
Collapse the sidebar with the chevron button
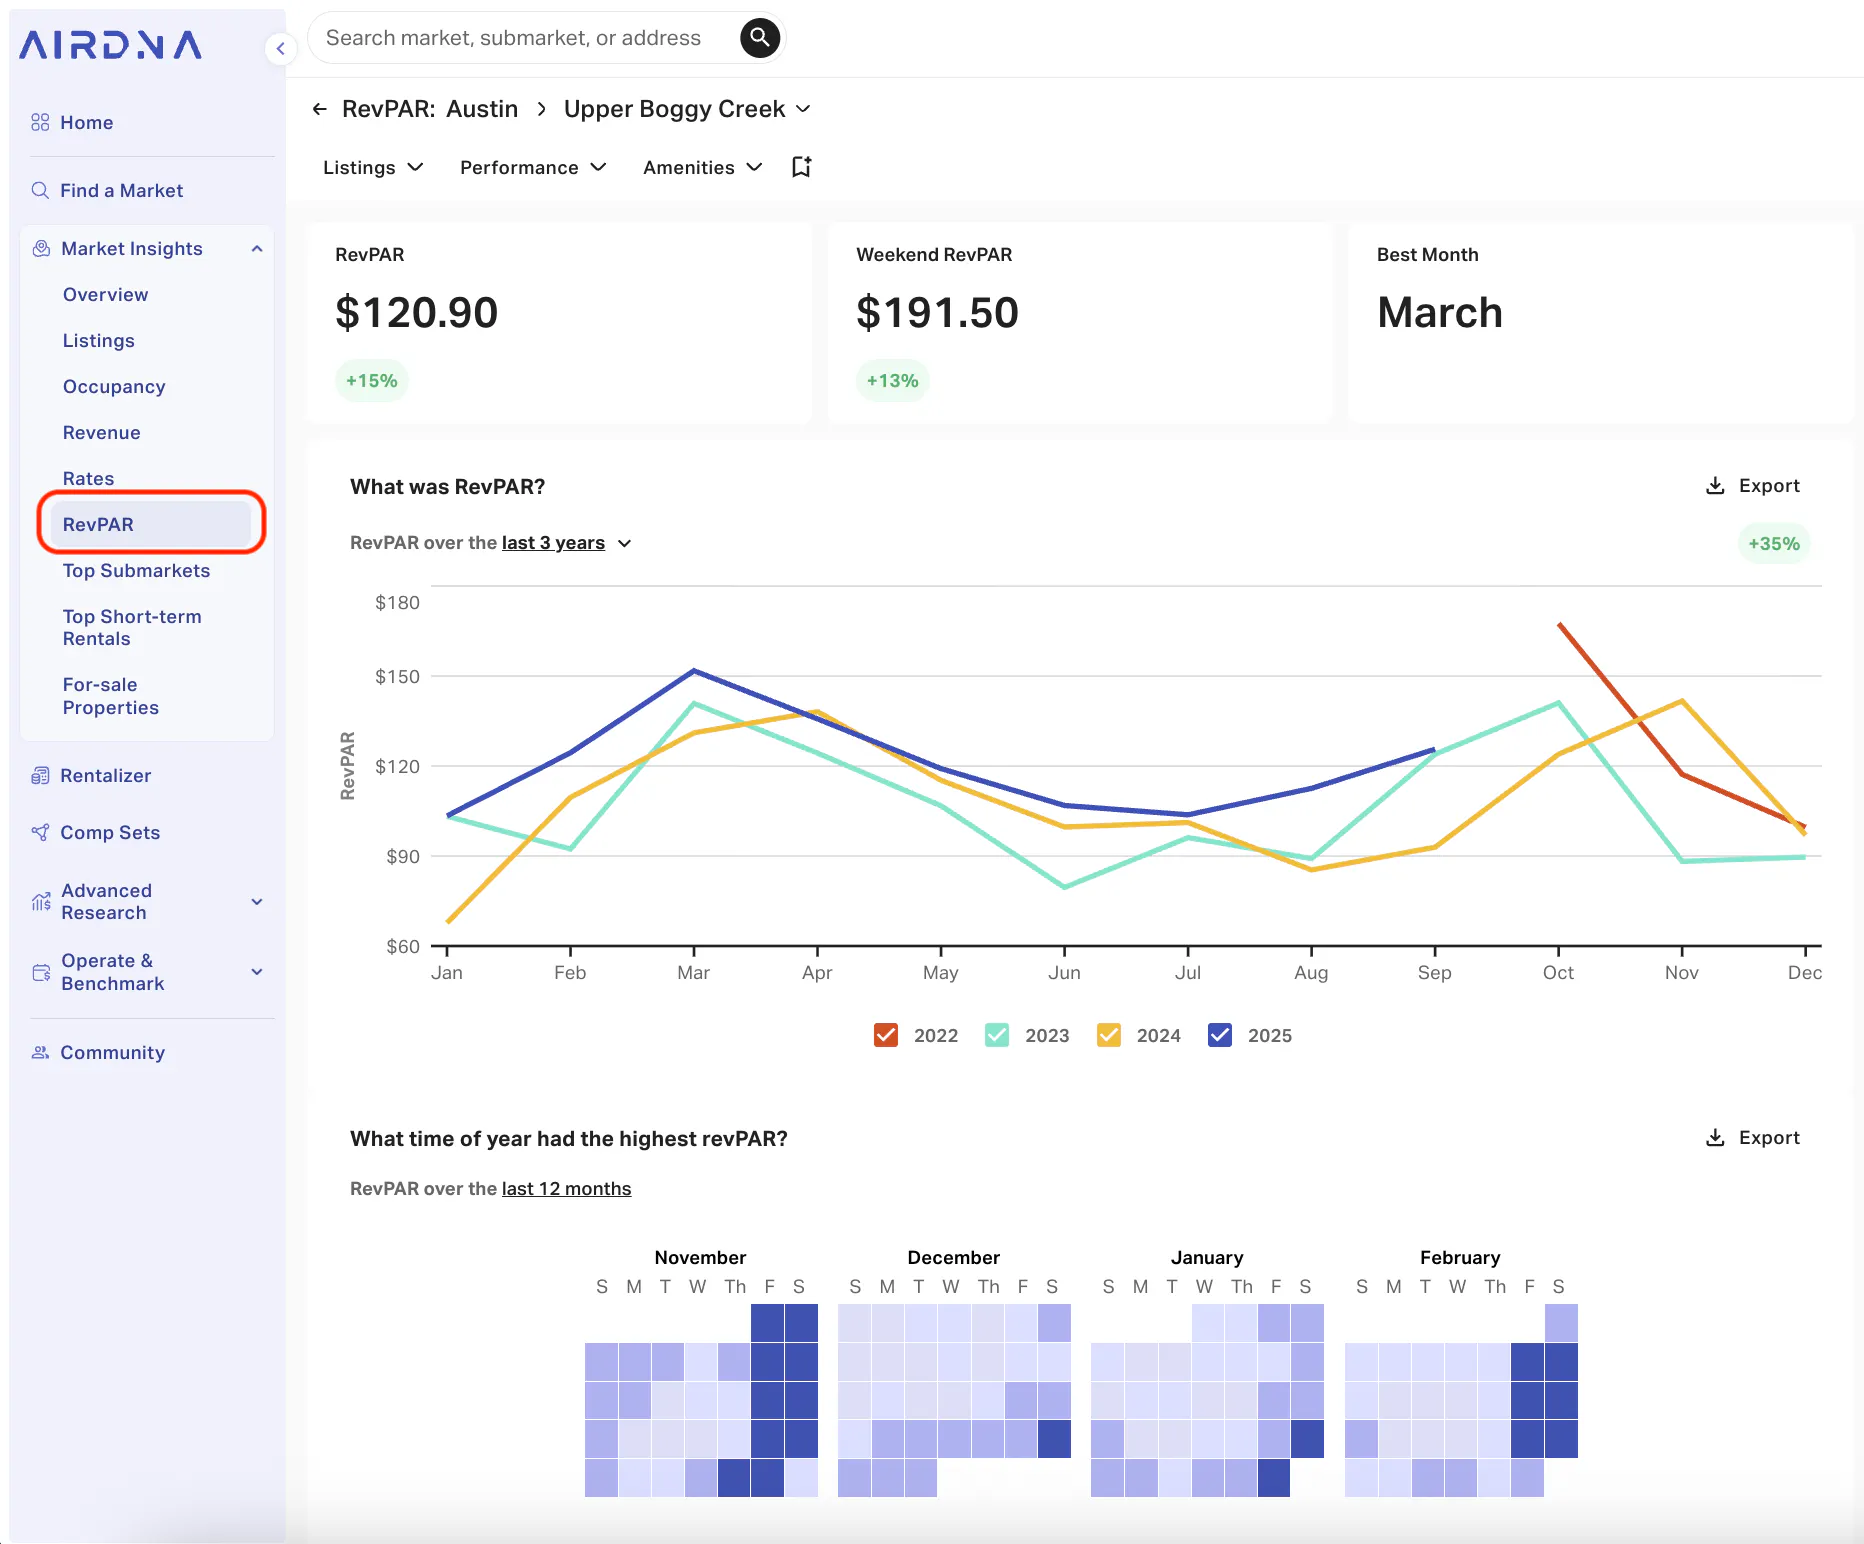pos(281,48)
